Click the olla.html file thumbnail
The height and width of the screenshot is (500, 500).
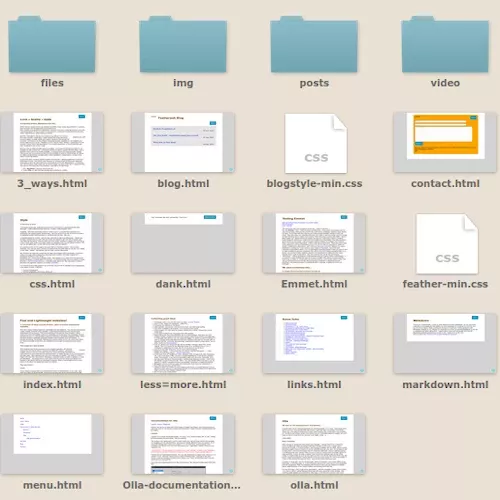[x=314, y=444]
